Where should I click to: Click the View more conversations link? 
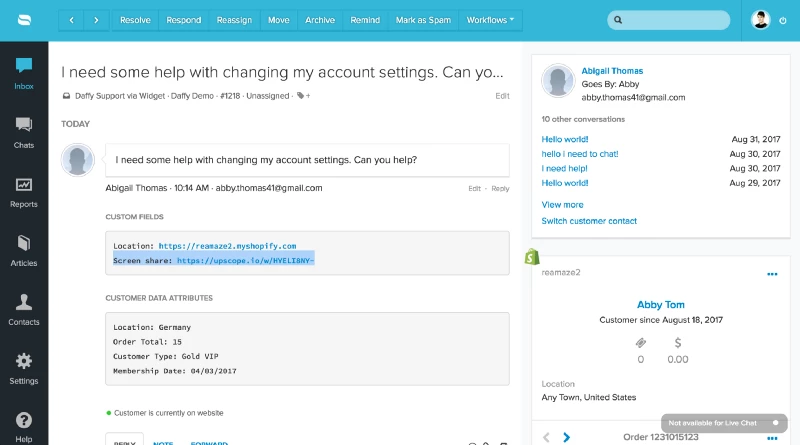point(562,205)
